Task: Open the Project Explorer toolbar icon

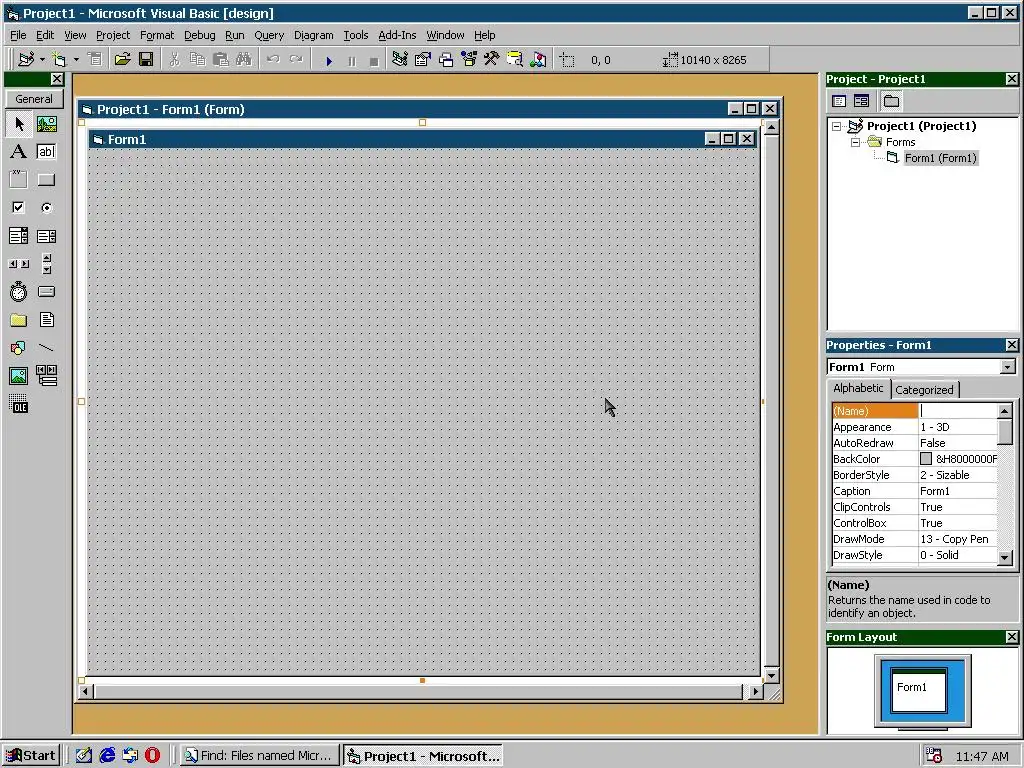Action: tap(400, 60)
